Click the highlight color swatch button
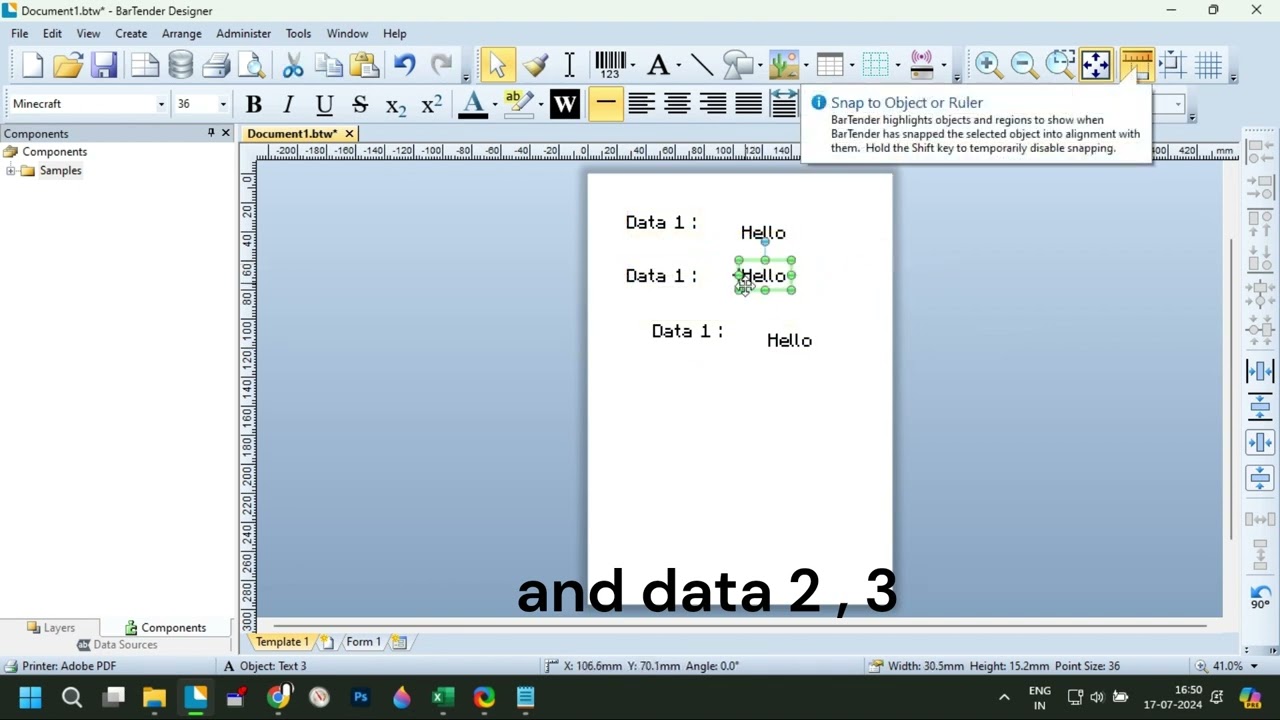The image size is (1280, 720). pyautogui.click(x=518, y=104)
